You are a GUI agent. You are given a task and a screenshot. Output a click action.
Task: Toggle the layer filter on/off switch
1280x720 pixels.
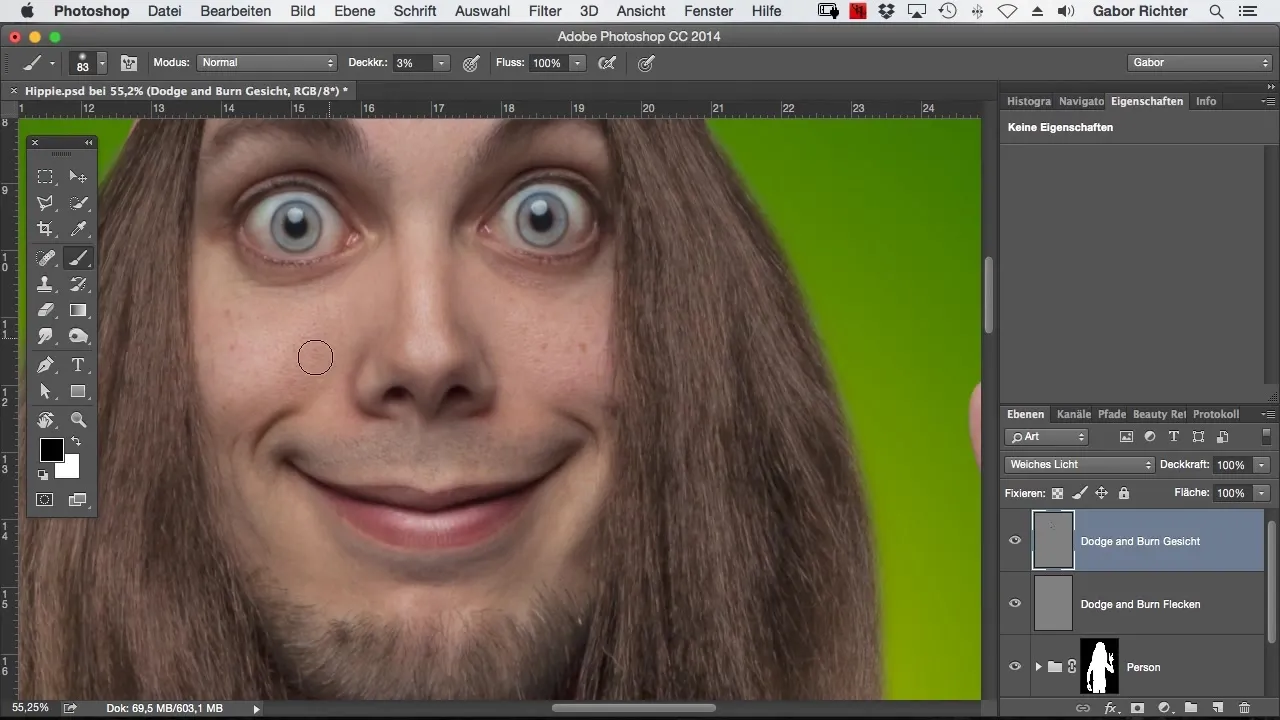pyautogui.click(x=1266, y=437)
